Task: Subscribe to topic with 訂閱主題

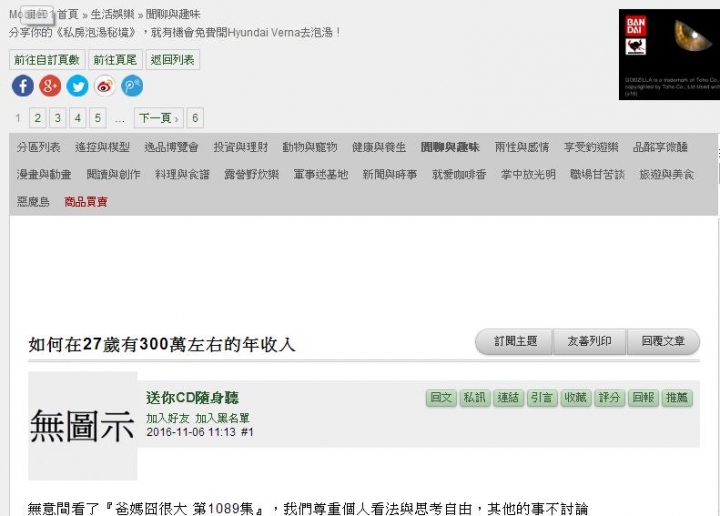Action: pos(515,342)
